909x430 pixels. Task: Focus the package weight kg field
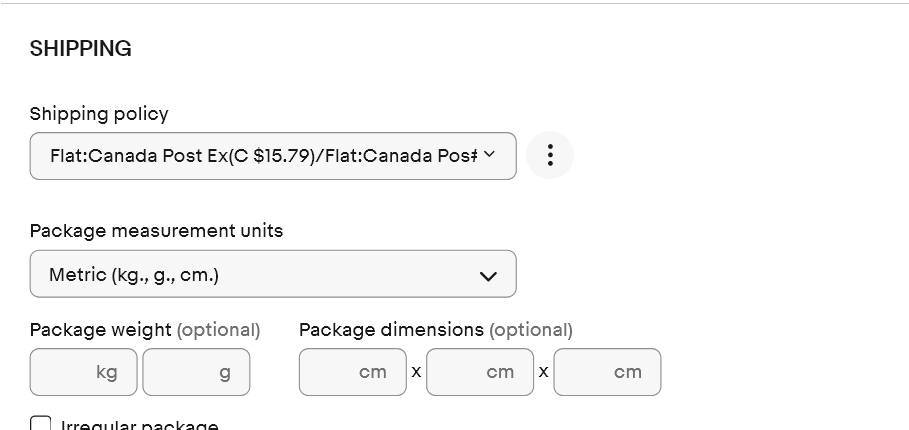pos(83,372)
